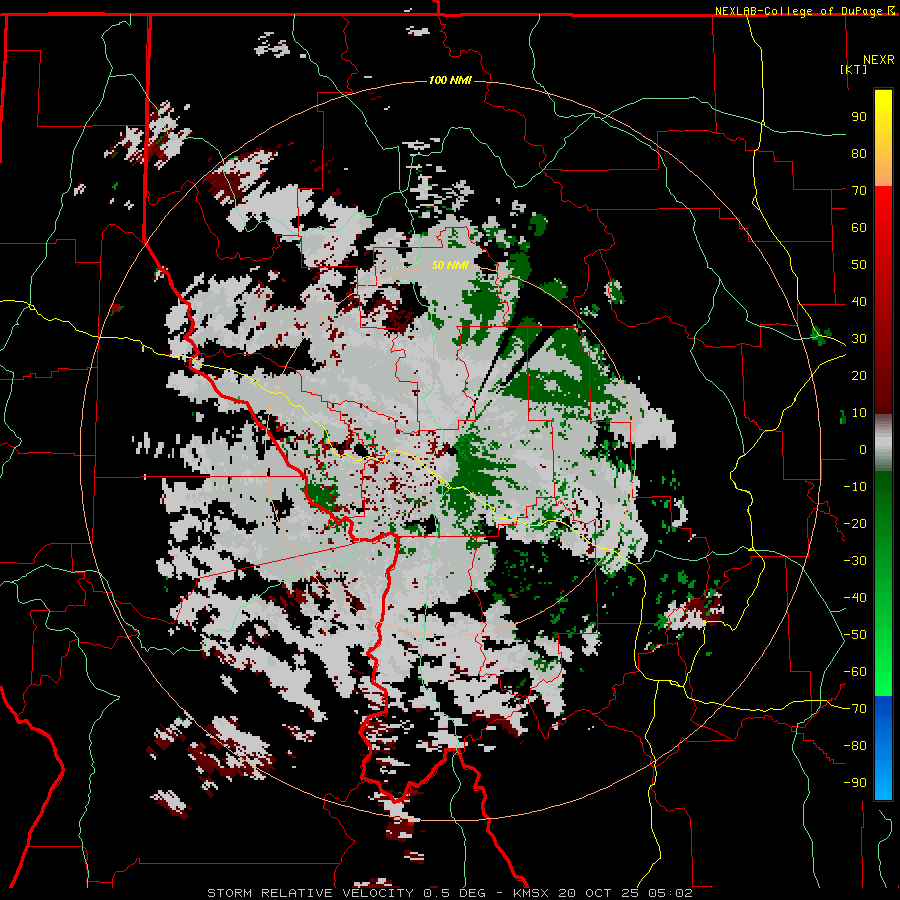Click the 50 NMI range ring label

click(x=451, y=265)
